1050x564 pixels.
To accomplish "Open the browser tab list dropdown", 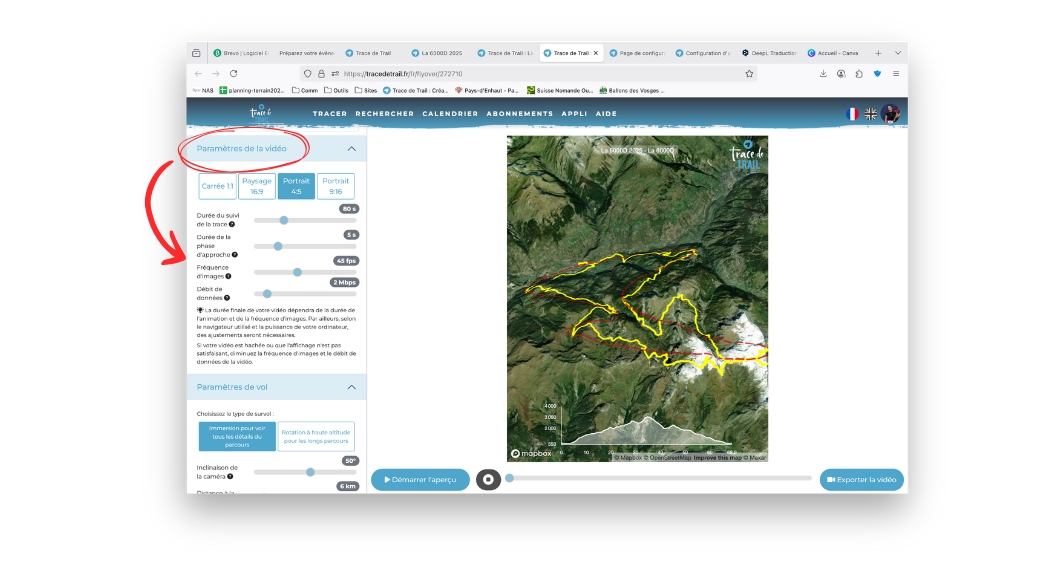I will 897,53.
